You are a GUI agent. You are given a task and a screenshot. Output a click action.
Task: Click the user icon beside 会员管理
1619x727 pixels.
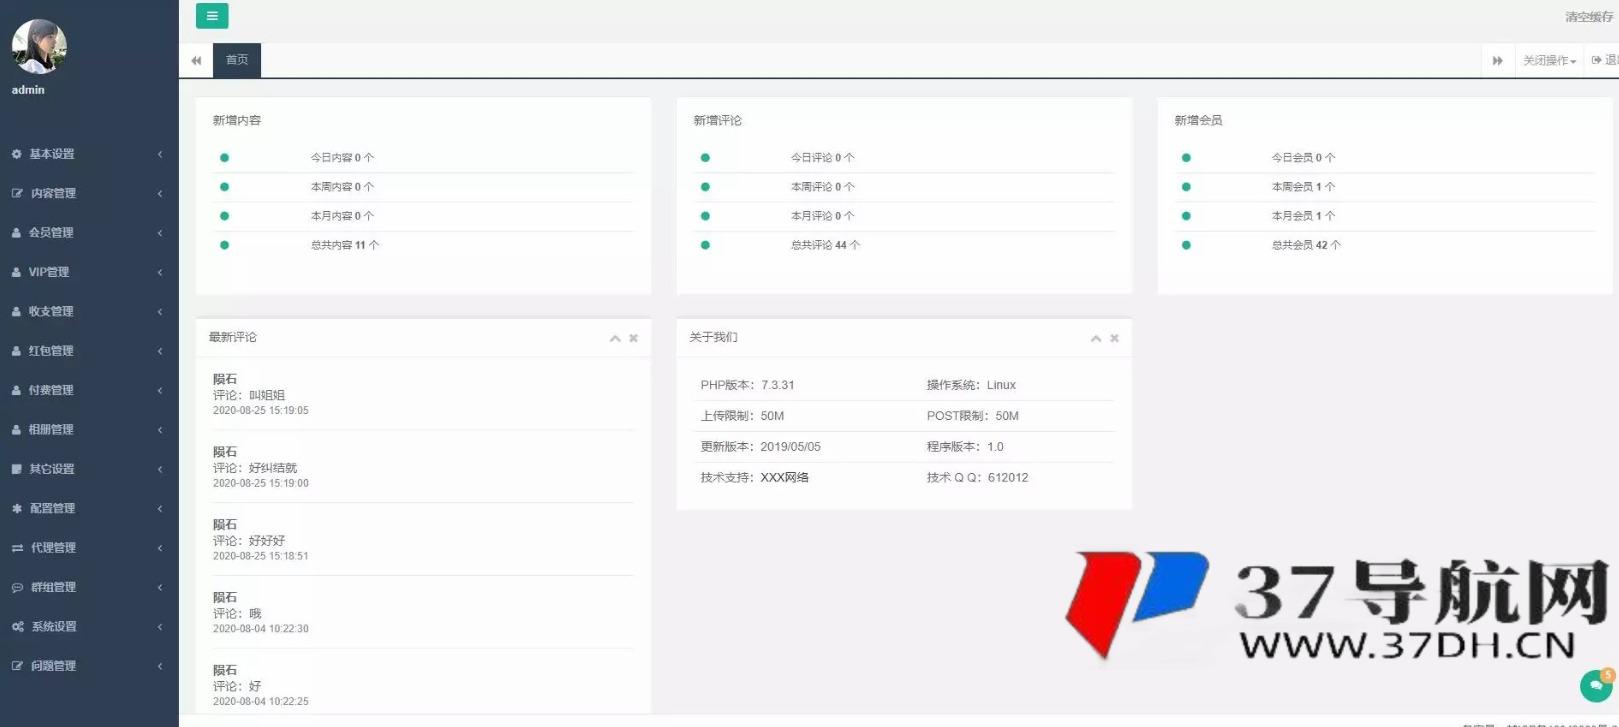(x=17, y=233)
